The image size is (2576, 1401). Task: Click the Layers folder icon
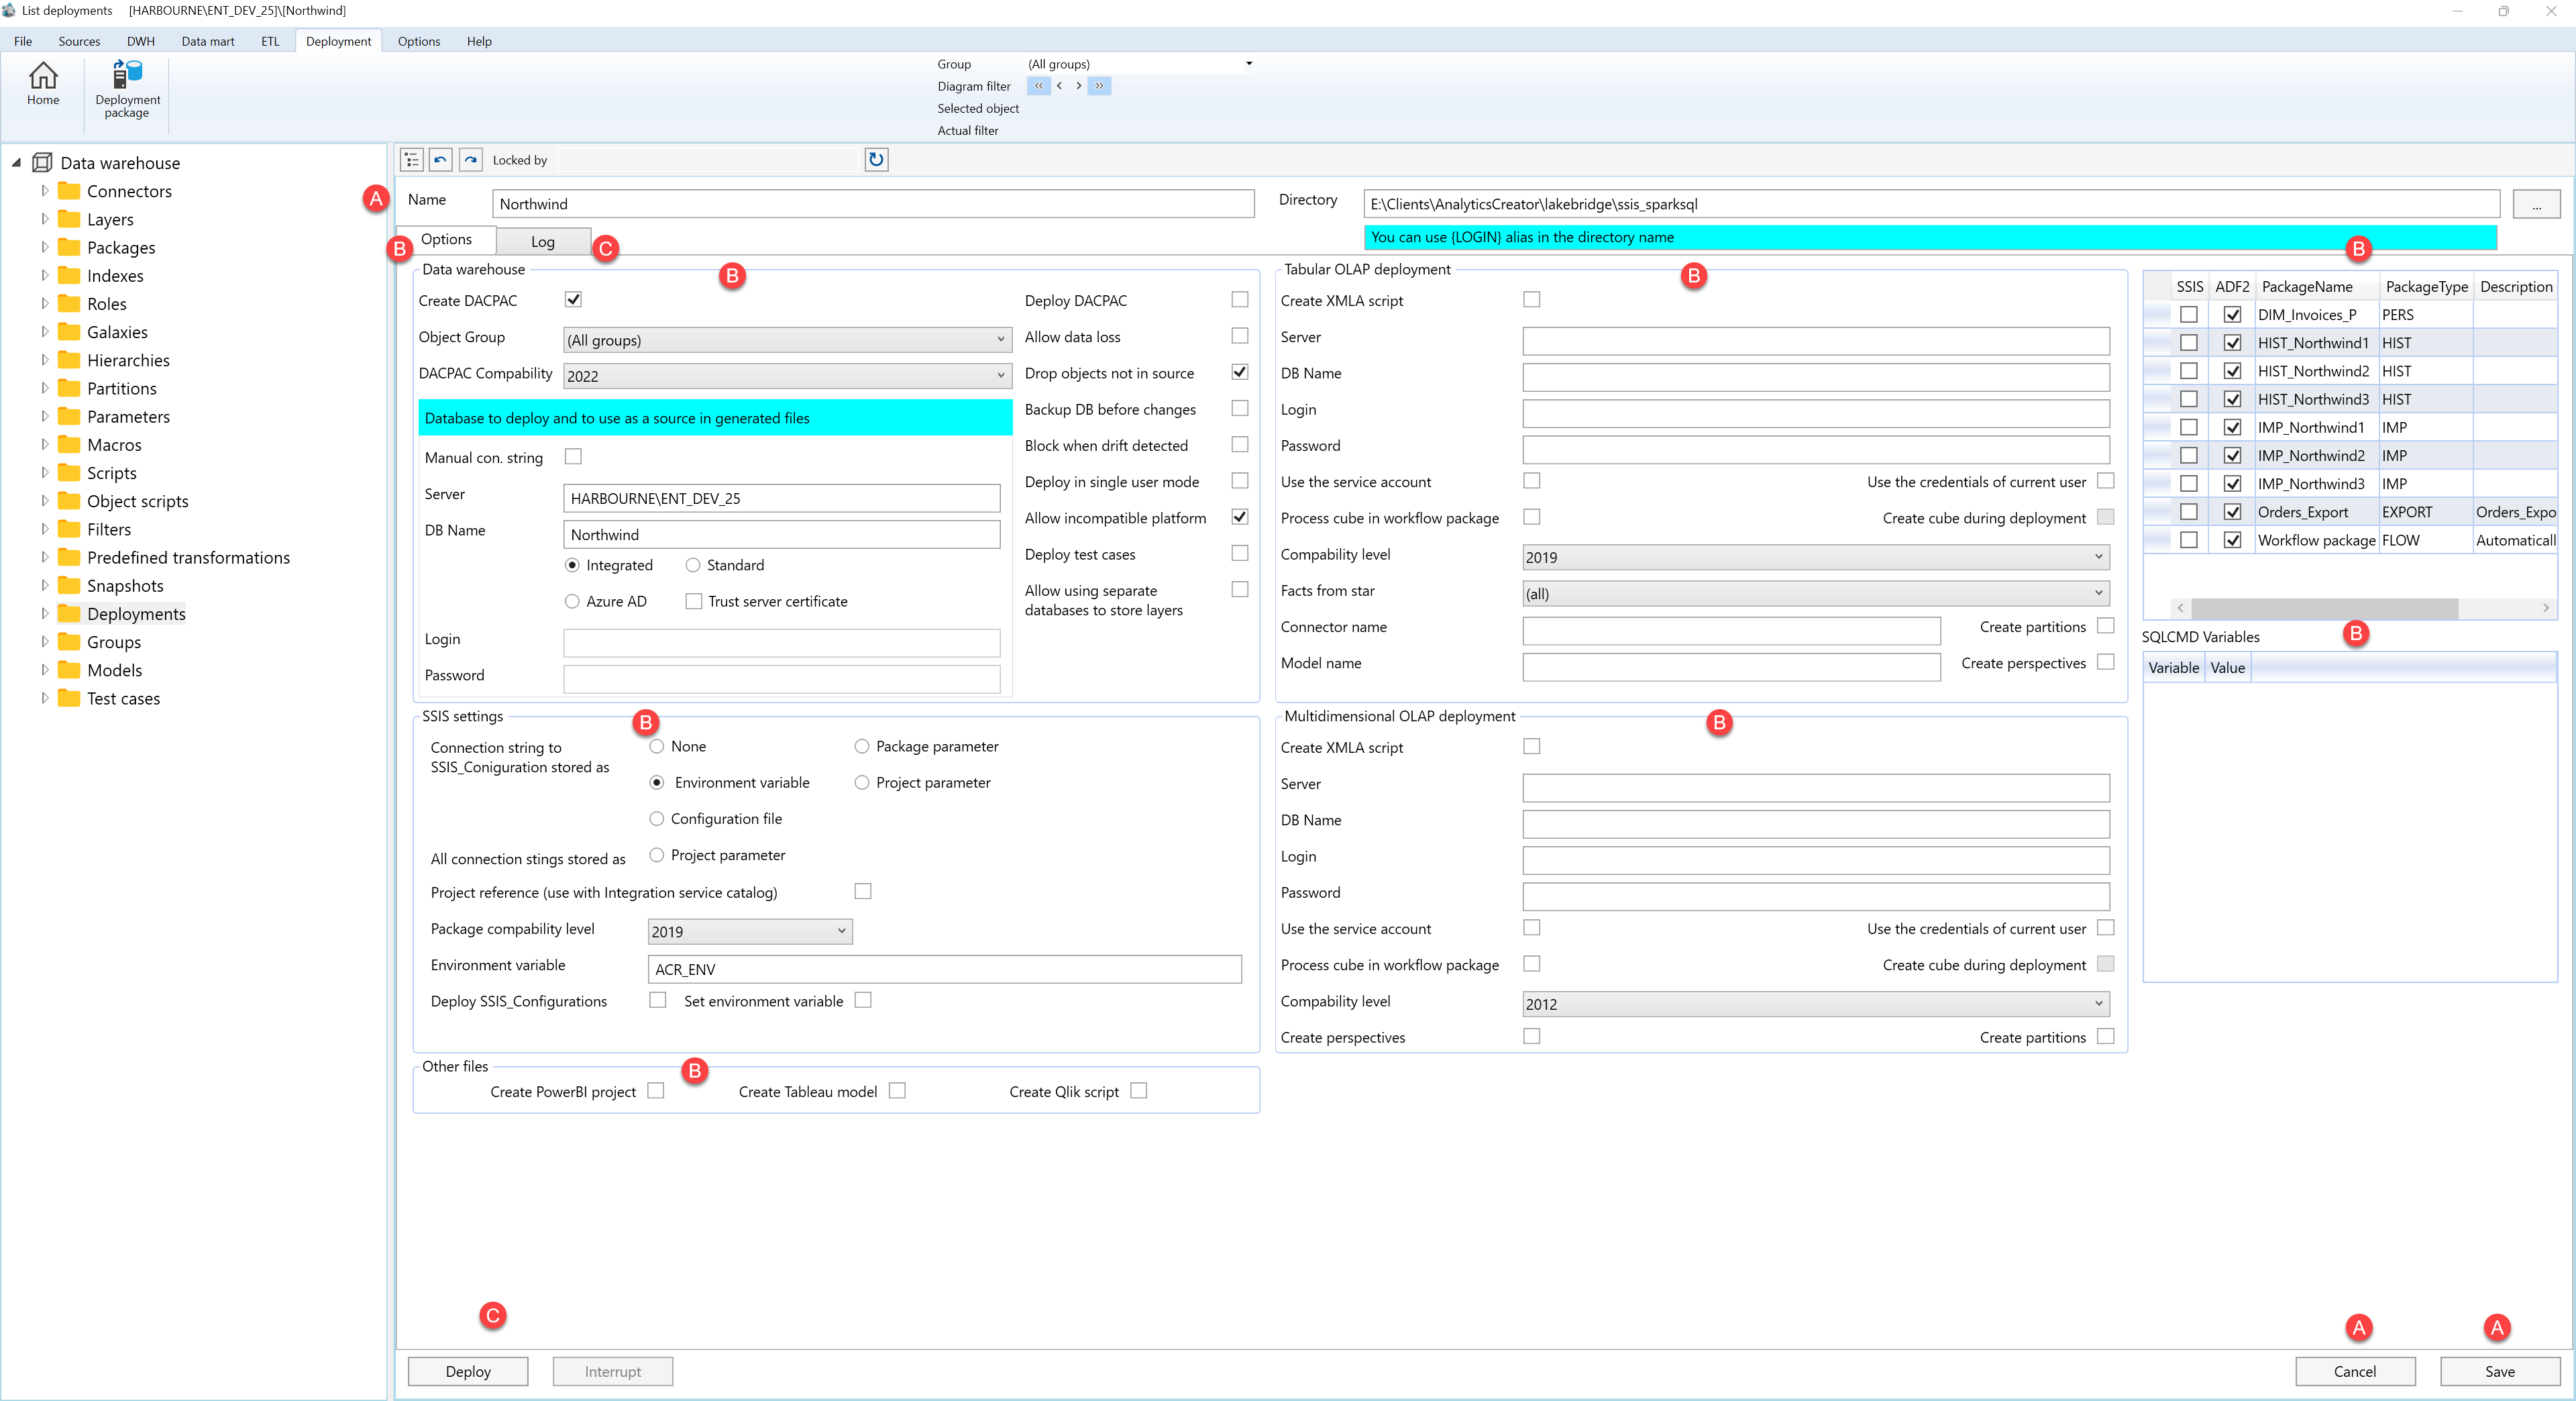(x=69, y=219)
